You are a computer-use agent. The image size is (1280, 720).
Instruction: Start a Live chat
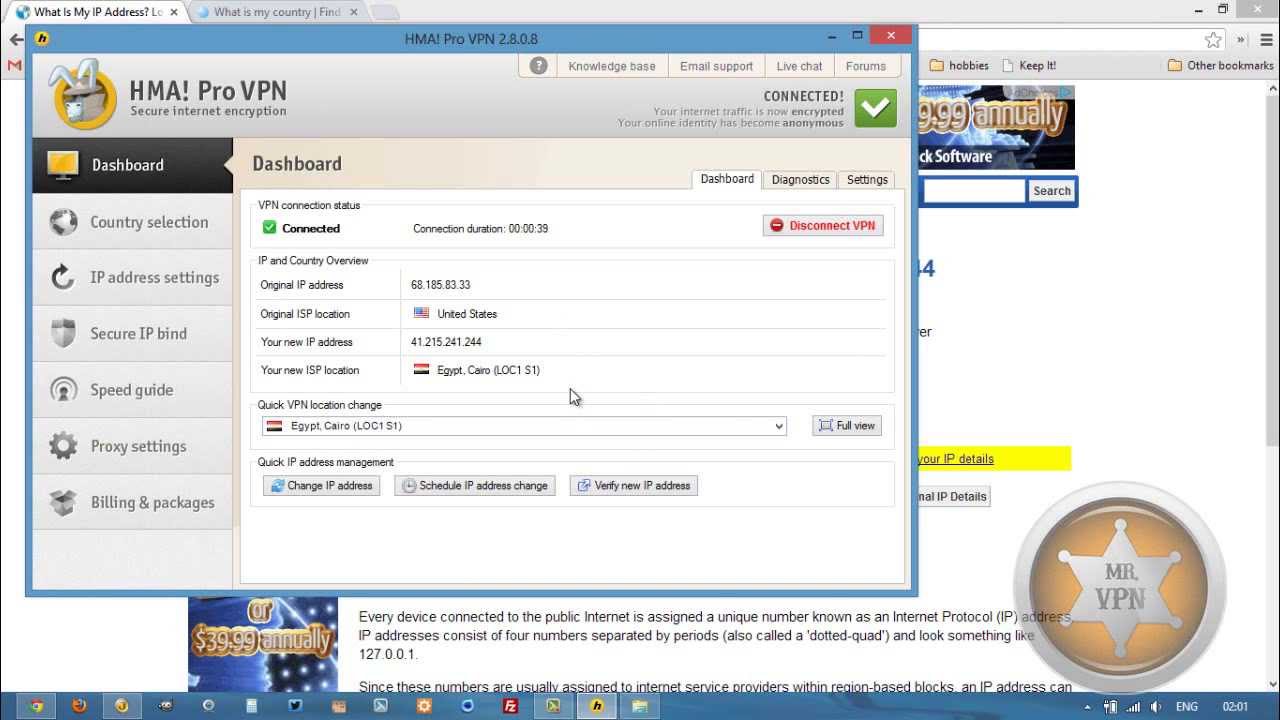(x=799, y=66)
